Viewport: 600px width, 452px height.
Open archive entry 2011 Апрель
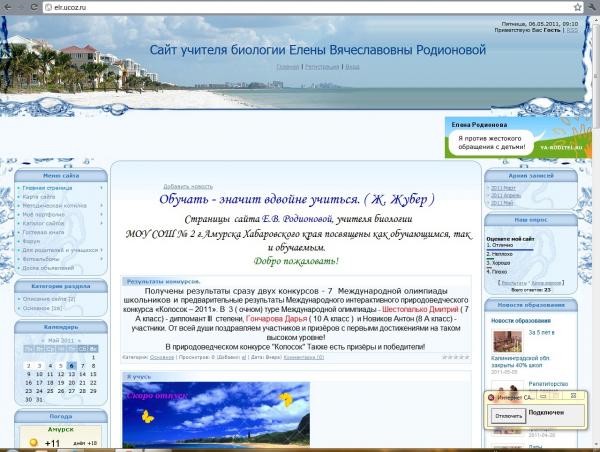505,195
